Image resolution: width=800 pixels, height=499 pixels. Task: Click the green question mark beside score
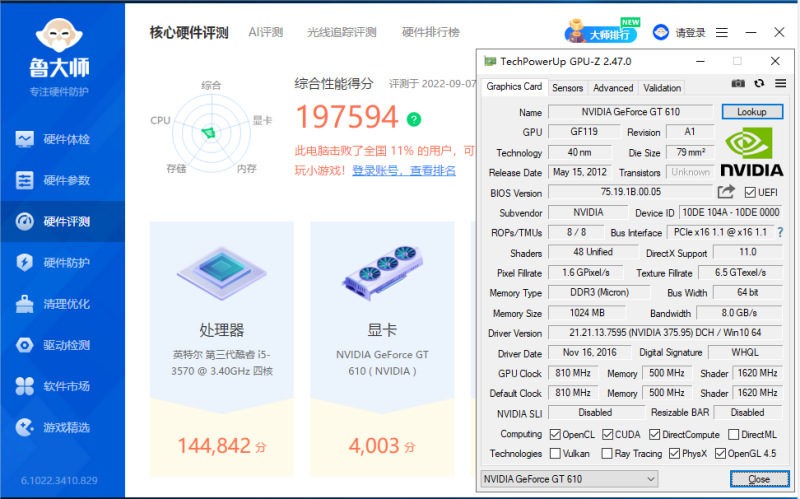tap(414, 119)
